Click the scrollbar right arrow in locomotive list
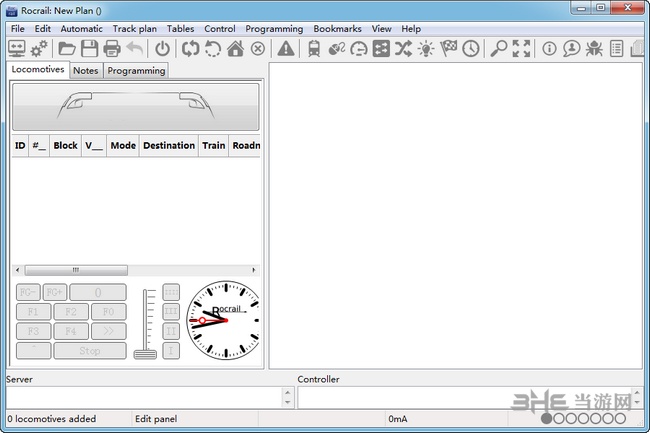This screenshot has width=650, height=433. 254,270
